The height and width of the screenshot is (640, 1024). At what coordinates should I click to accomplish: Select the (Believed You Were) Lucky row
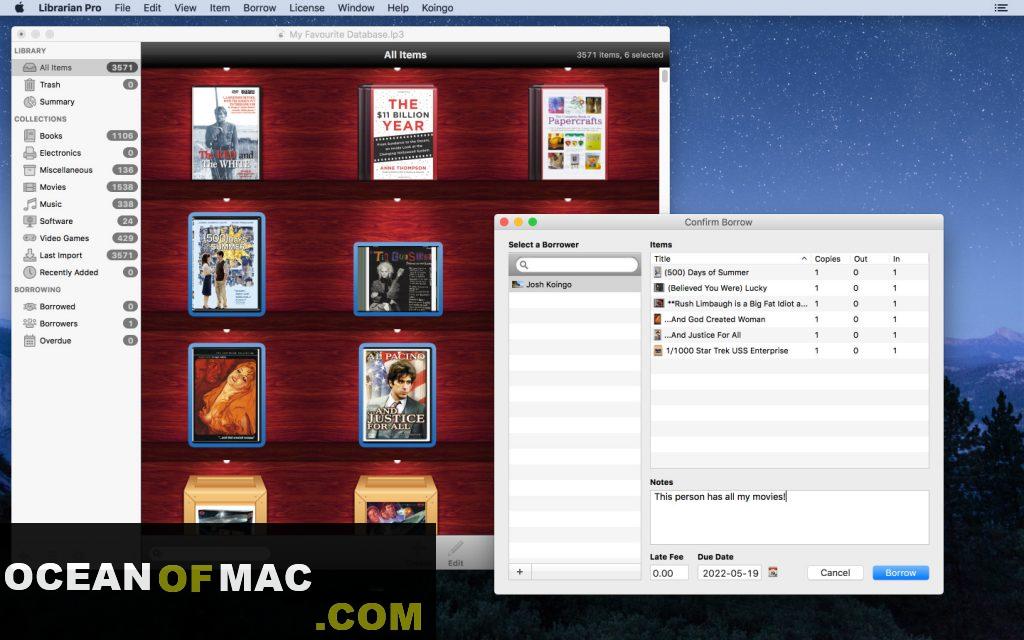(790, 288)
